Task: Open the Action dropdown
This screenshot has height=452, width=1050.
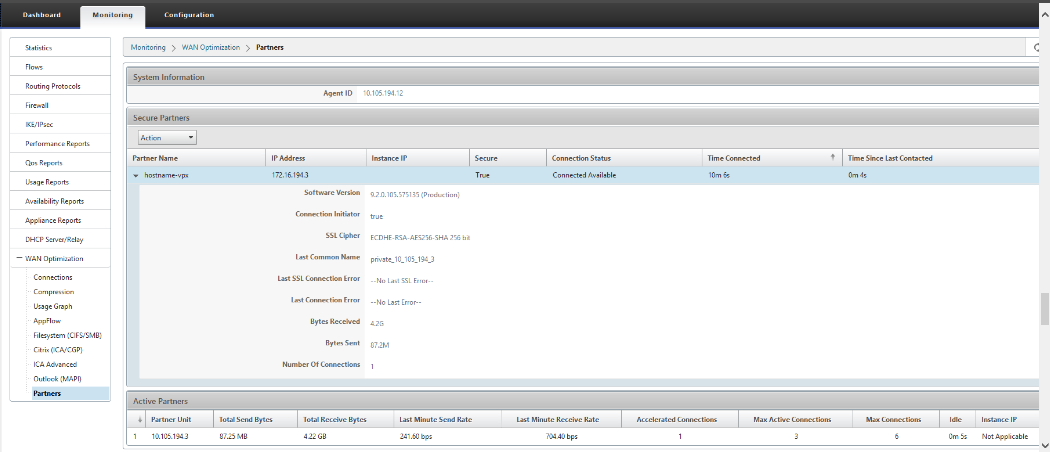Action: 167,137
